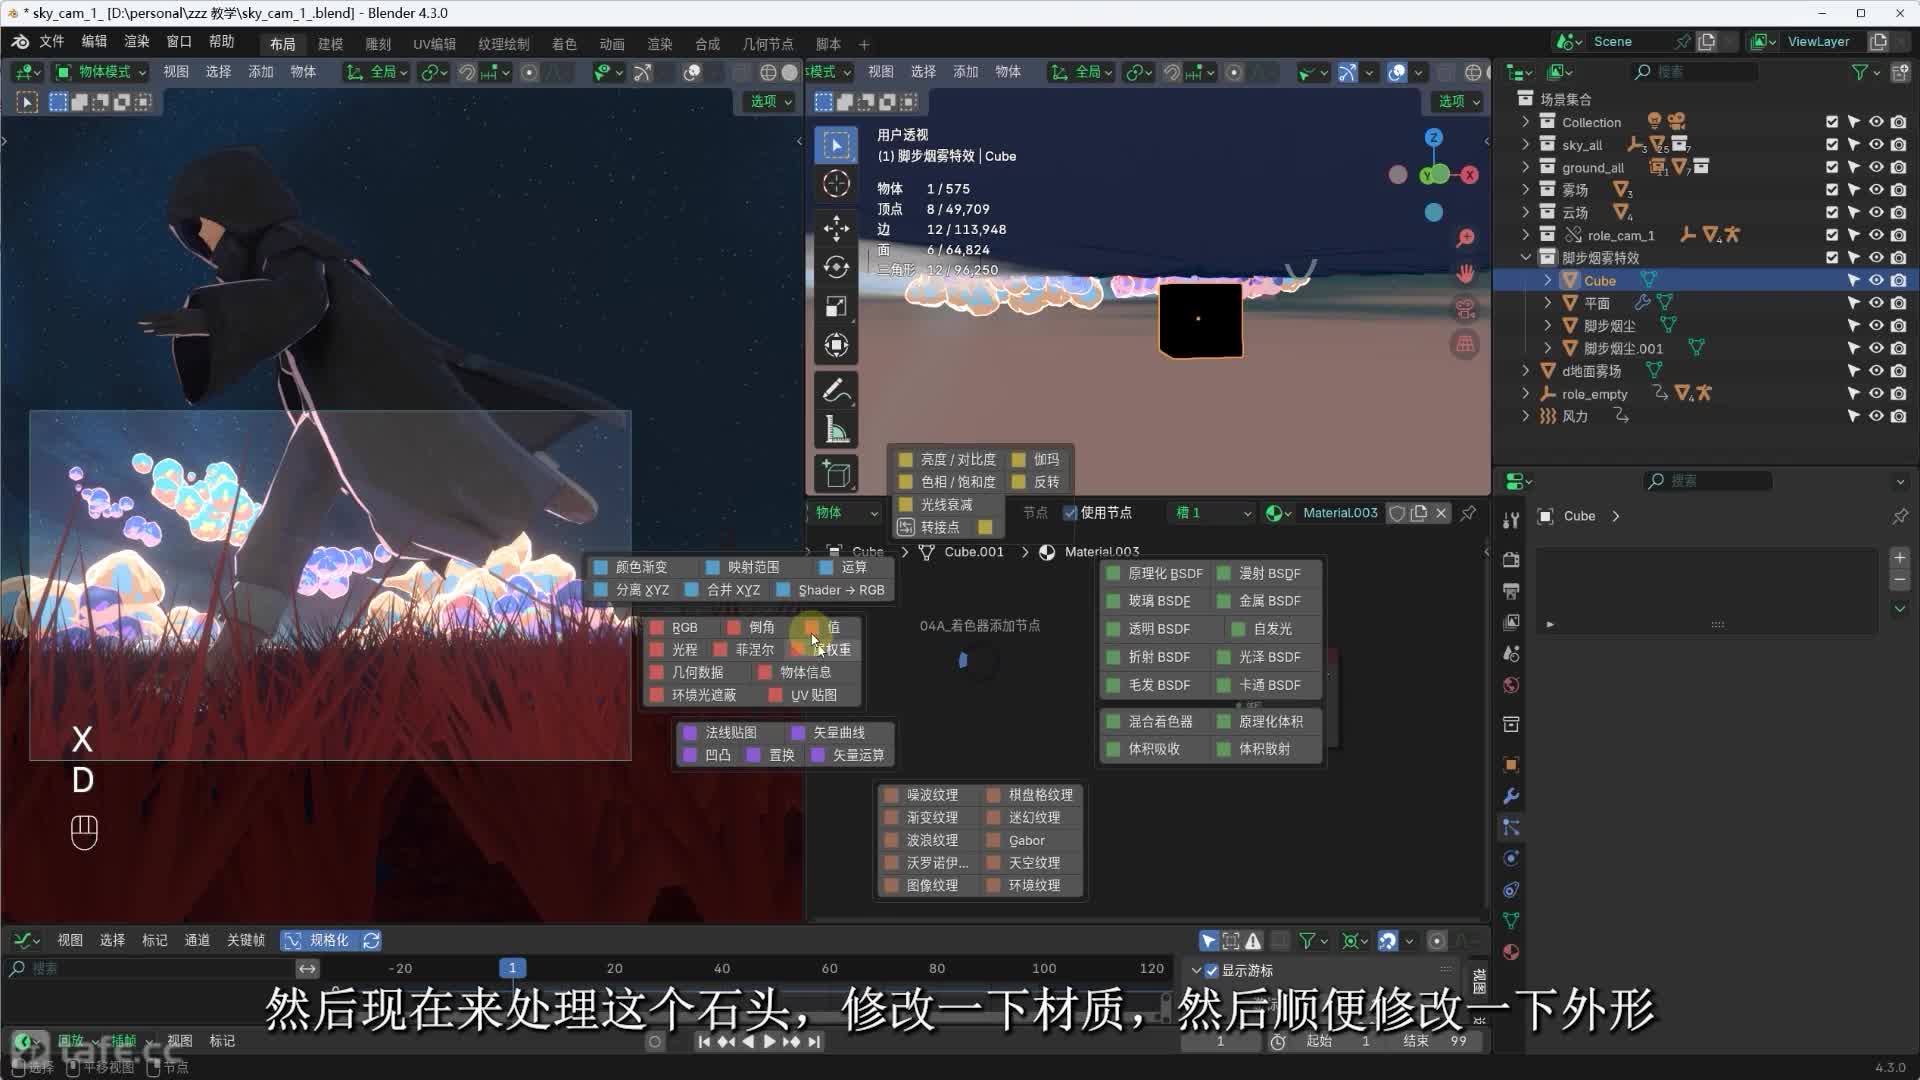Click the Add Cube tool icon
This screenshot has height=1080, width=1920.
[x=836, y=474]
